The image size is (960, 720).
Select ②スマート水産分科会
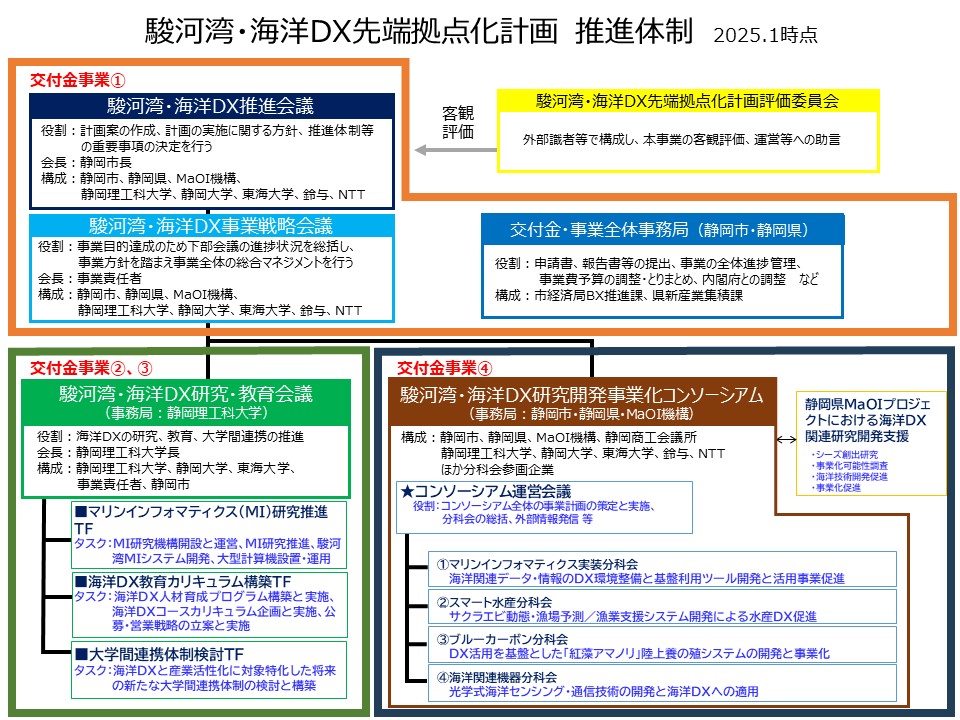(494, 602)
